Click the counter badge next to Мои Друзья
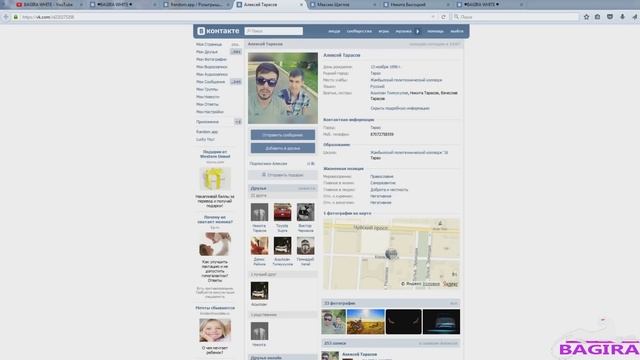This screenshot has width=640, height=360. [236, 52]
